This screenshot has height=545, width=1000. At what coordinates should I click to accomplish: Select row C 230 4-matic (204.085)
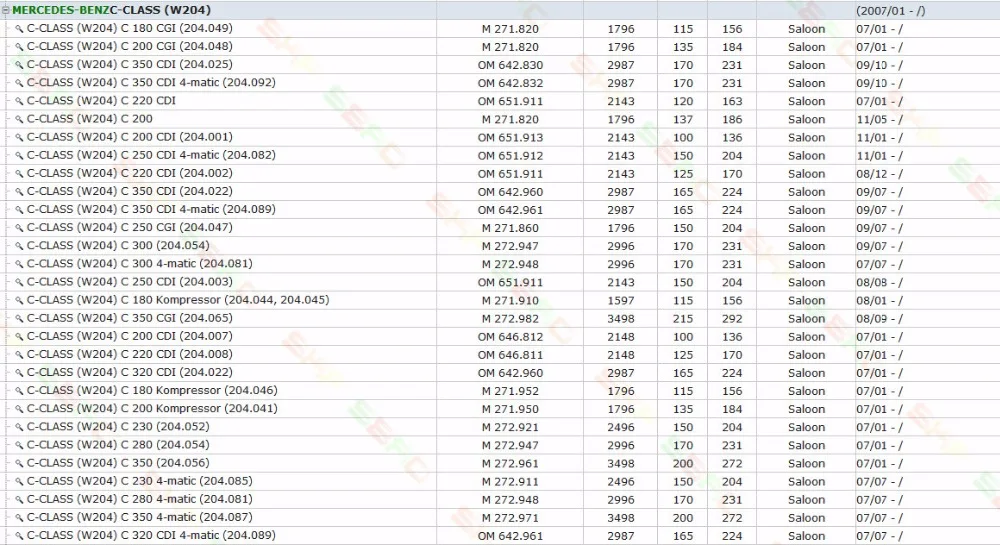(x=500, y=481)
